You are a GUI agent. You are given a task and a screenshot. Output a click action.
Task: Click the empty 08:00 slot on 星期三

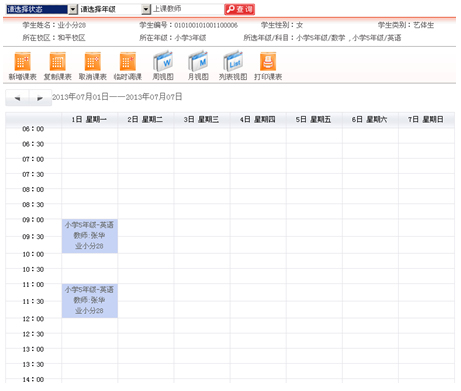[x=202, y=196]
